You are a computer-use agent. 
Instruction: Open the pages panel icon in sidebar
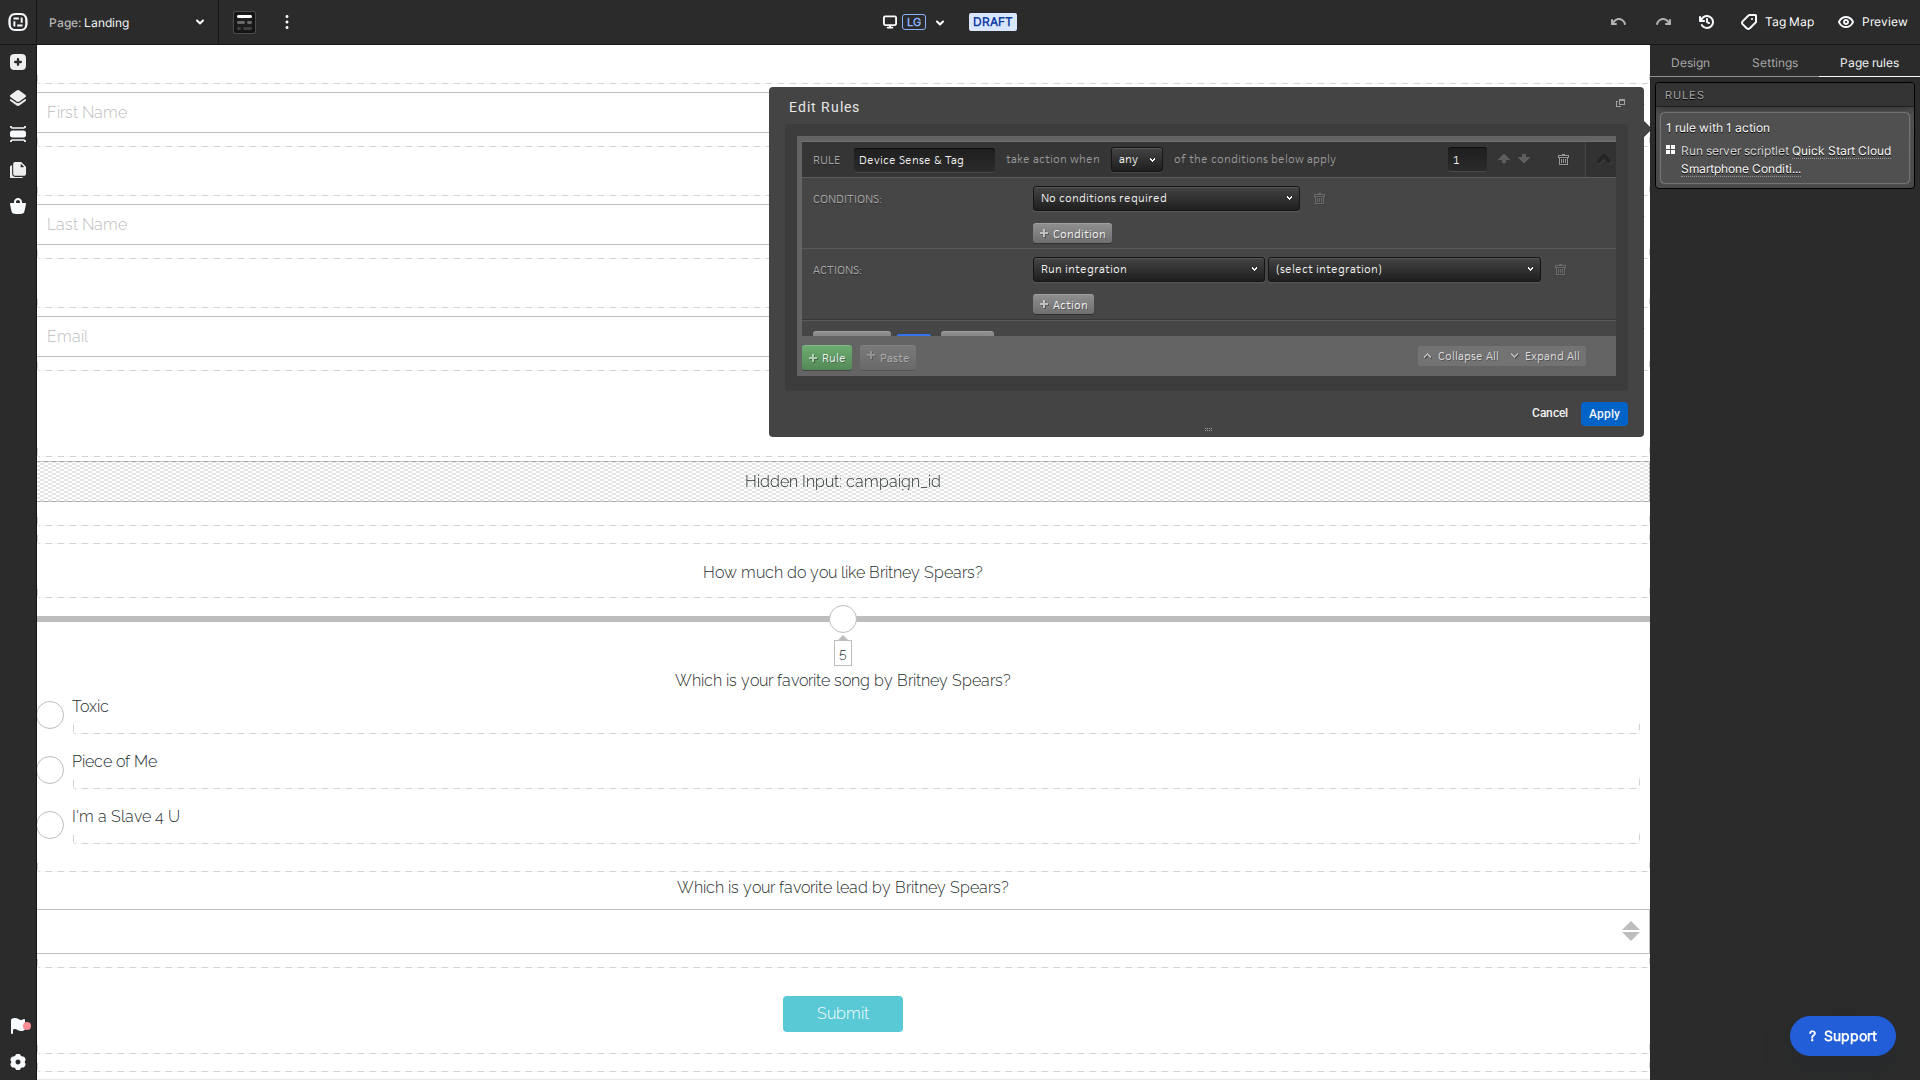(18, 170)
